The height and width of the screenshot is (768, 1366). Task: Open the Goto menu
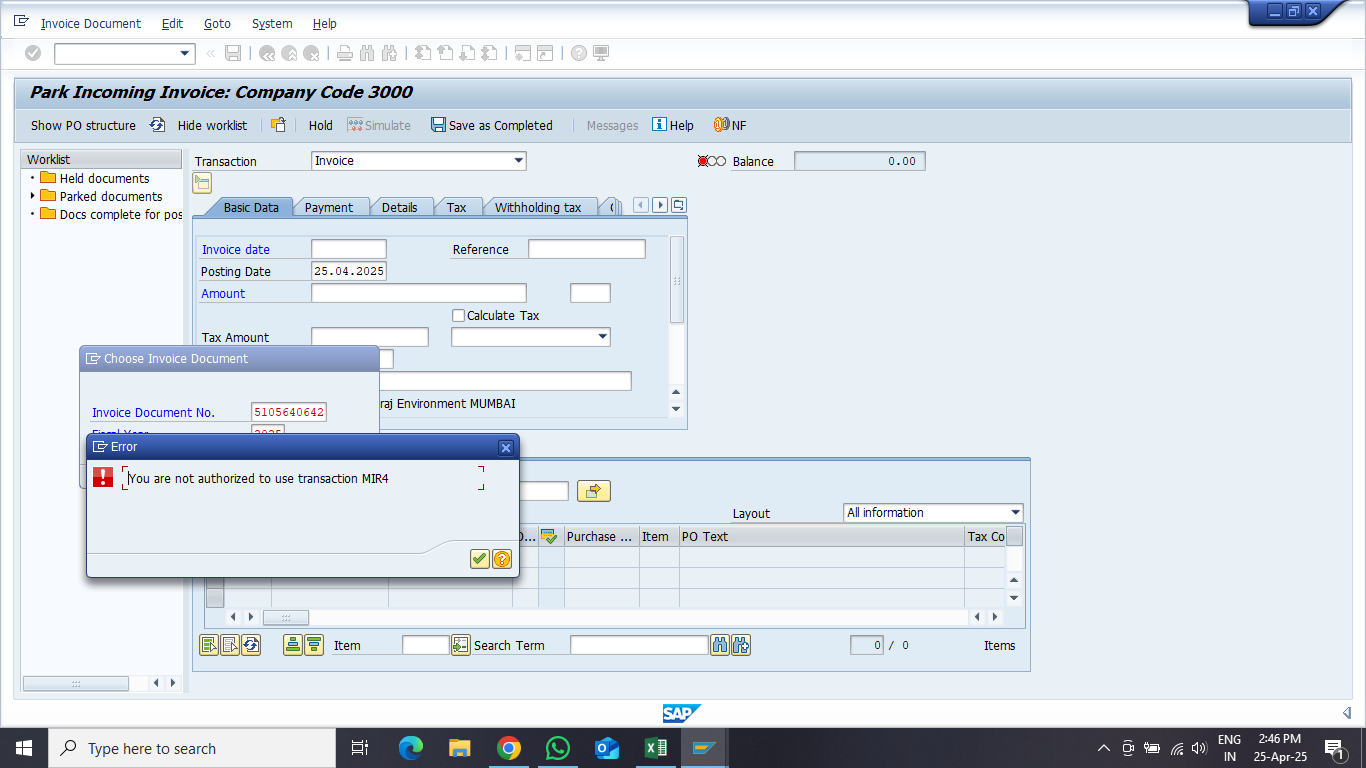[x=217, y=23]
